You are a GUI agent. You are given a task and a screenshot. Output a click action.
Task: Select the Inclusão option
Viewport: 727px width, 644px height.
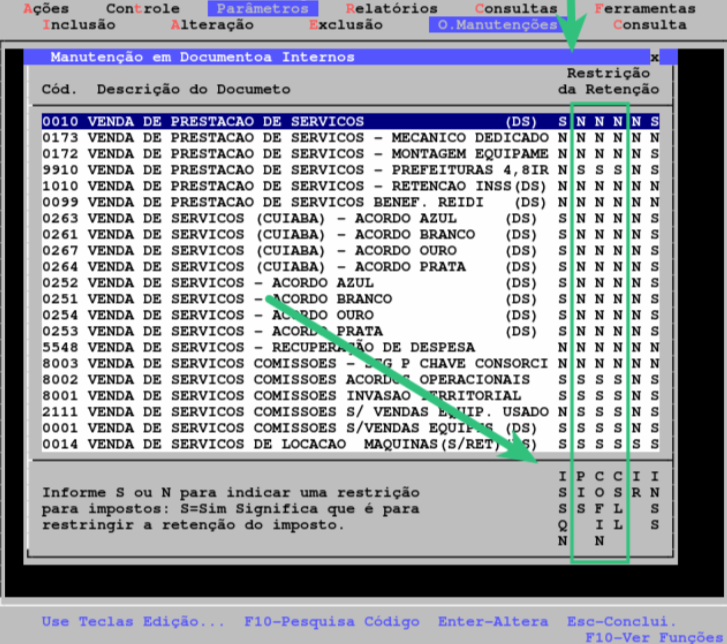pos(80,24)
